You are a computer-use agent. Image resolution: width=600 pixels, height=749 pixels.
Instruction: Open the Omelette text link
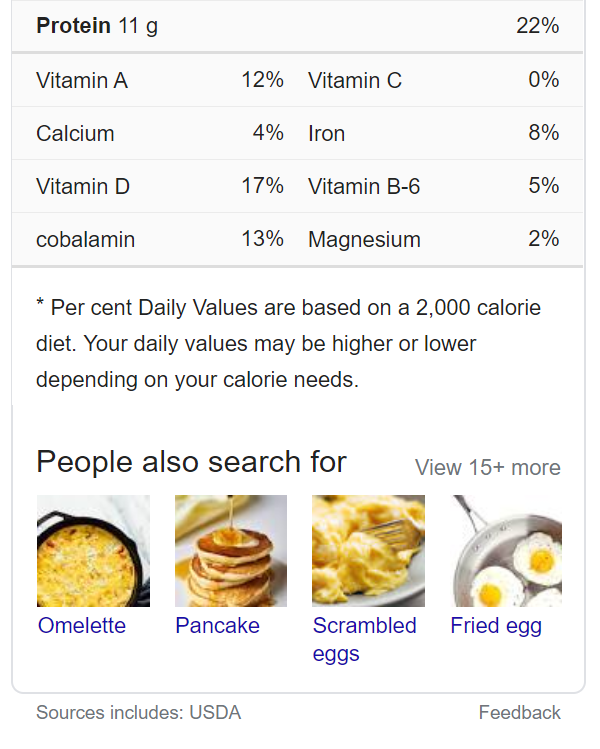[82, 626]
